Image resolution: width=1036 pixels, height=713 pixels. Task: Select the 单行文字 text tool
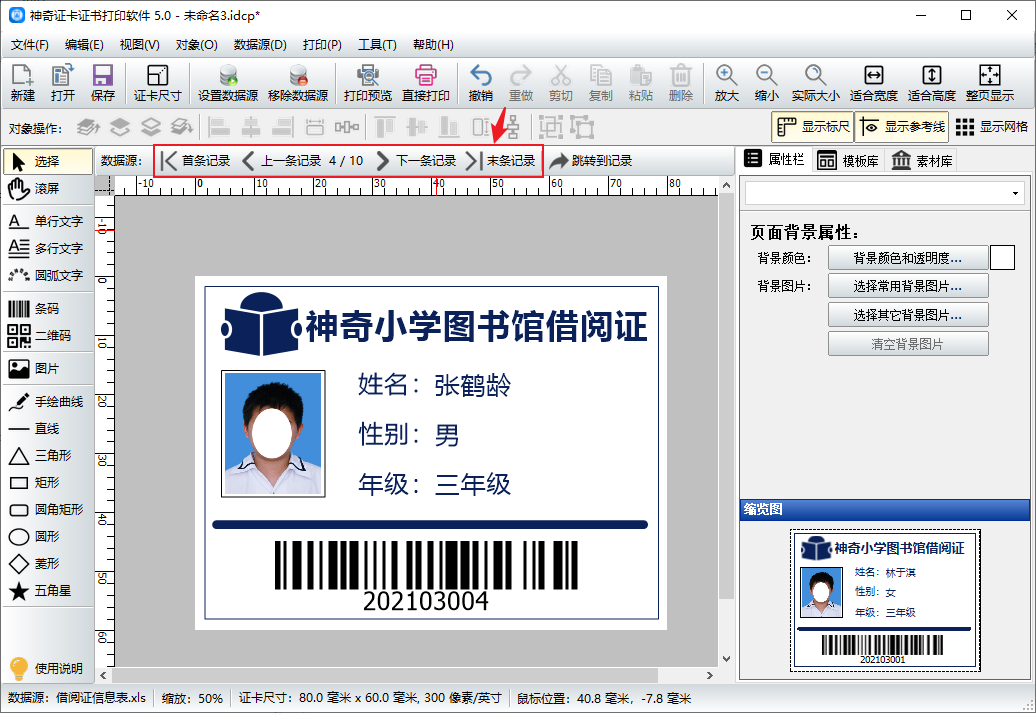(48, 221)
